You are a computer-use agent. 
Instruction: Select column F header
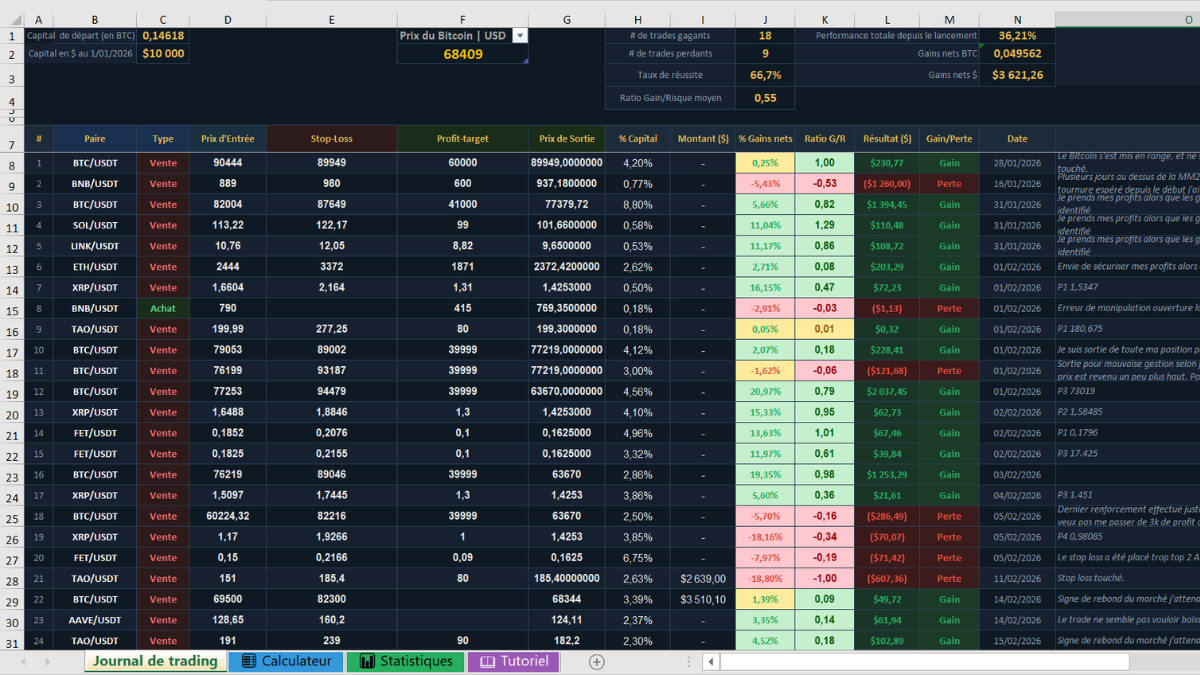(x=462, y=19)
